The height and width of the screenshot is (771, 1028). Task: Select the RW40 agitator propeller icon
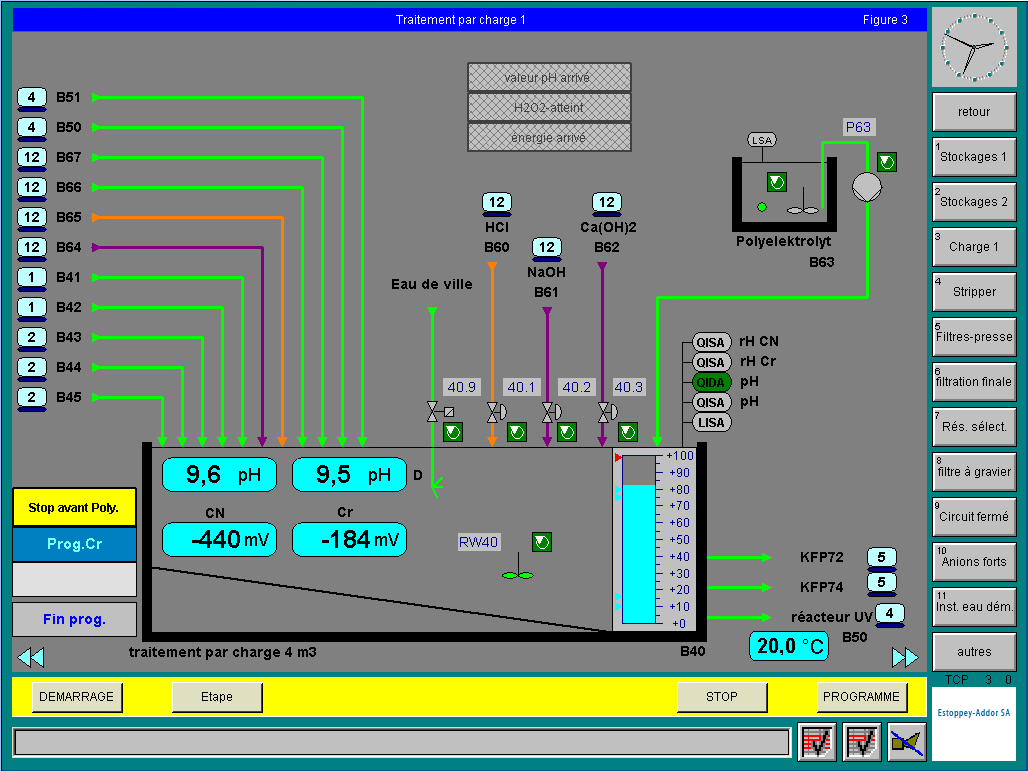pos(518,574)
